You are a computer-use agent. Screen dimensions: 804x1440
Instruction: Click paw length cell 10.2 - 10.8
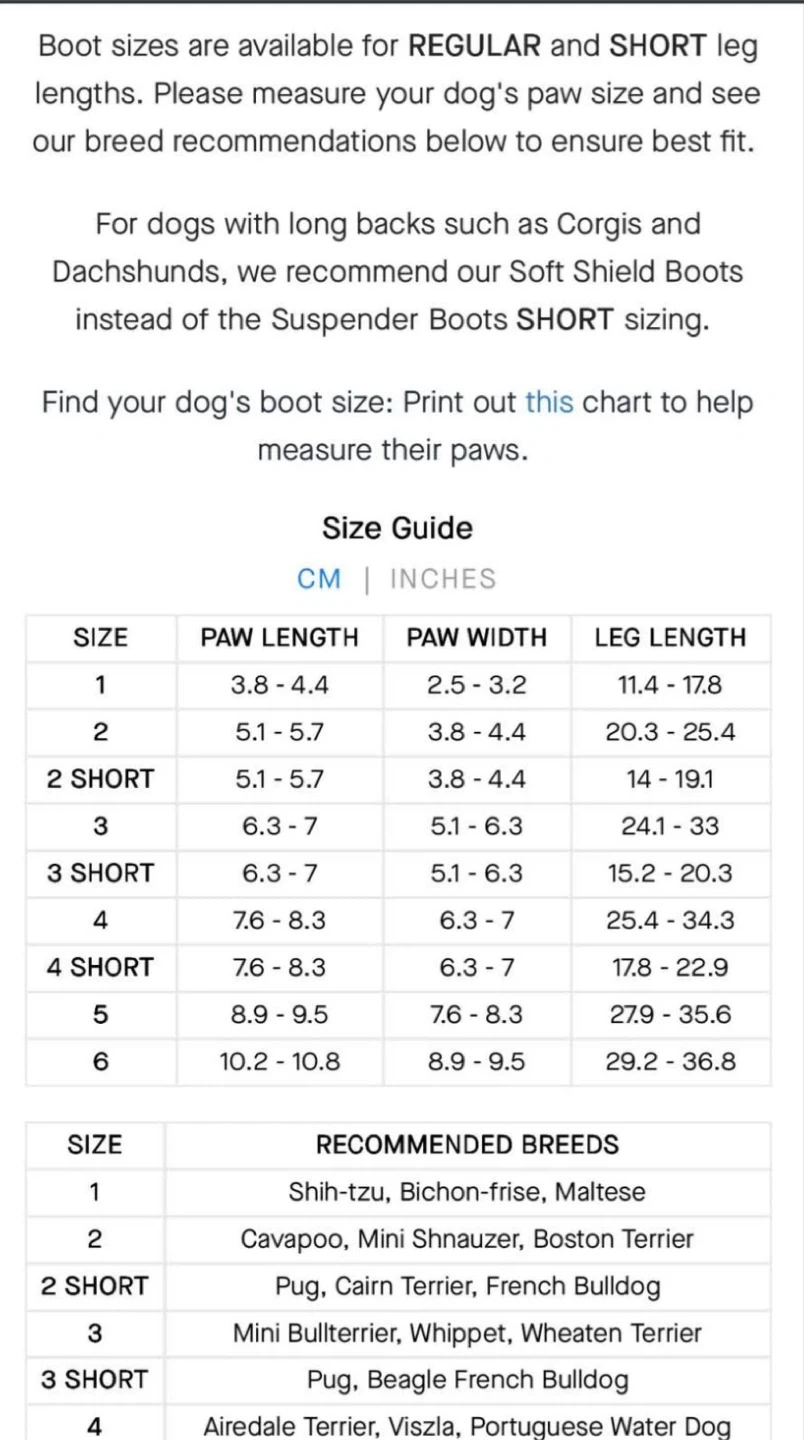pyautogui.click(x=280, y=1061)
